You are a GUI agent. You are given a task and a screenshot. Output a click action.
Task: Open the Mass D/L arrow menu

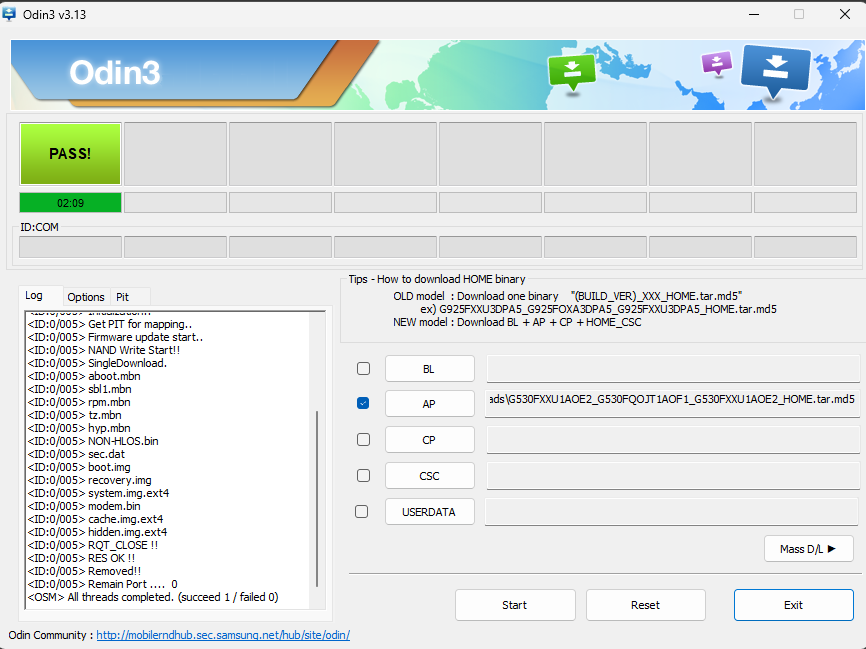[809, 548]
